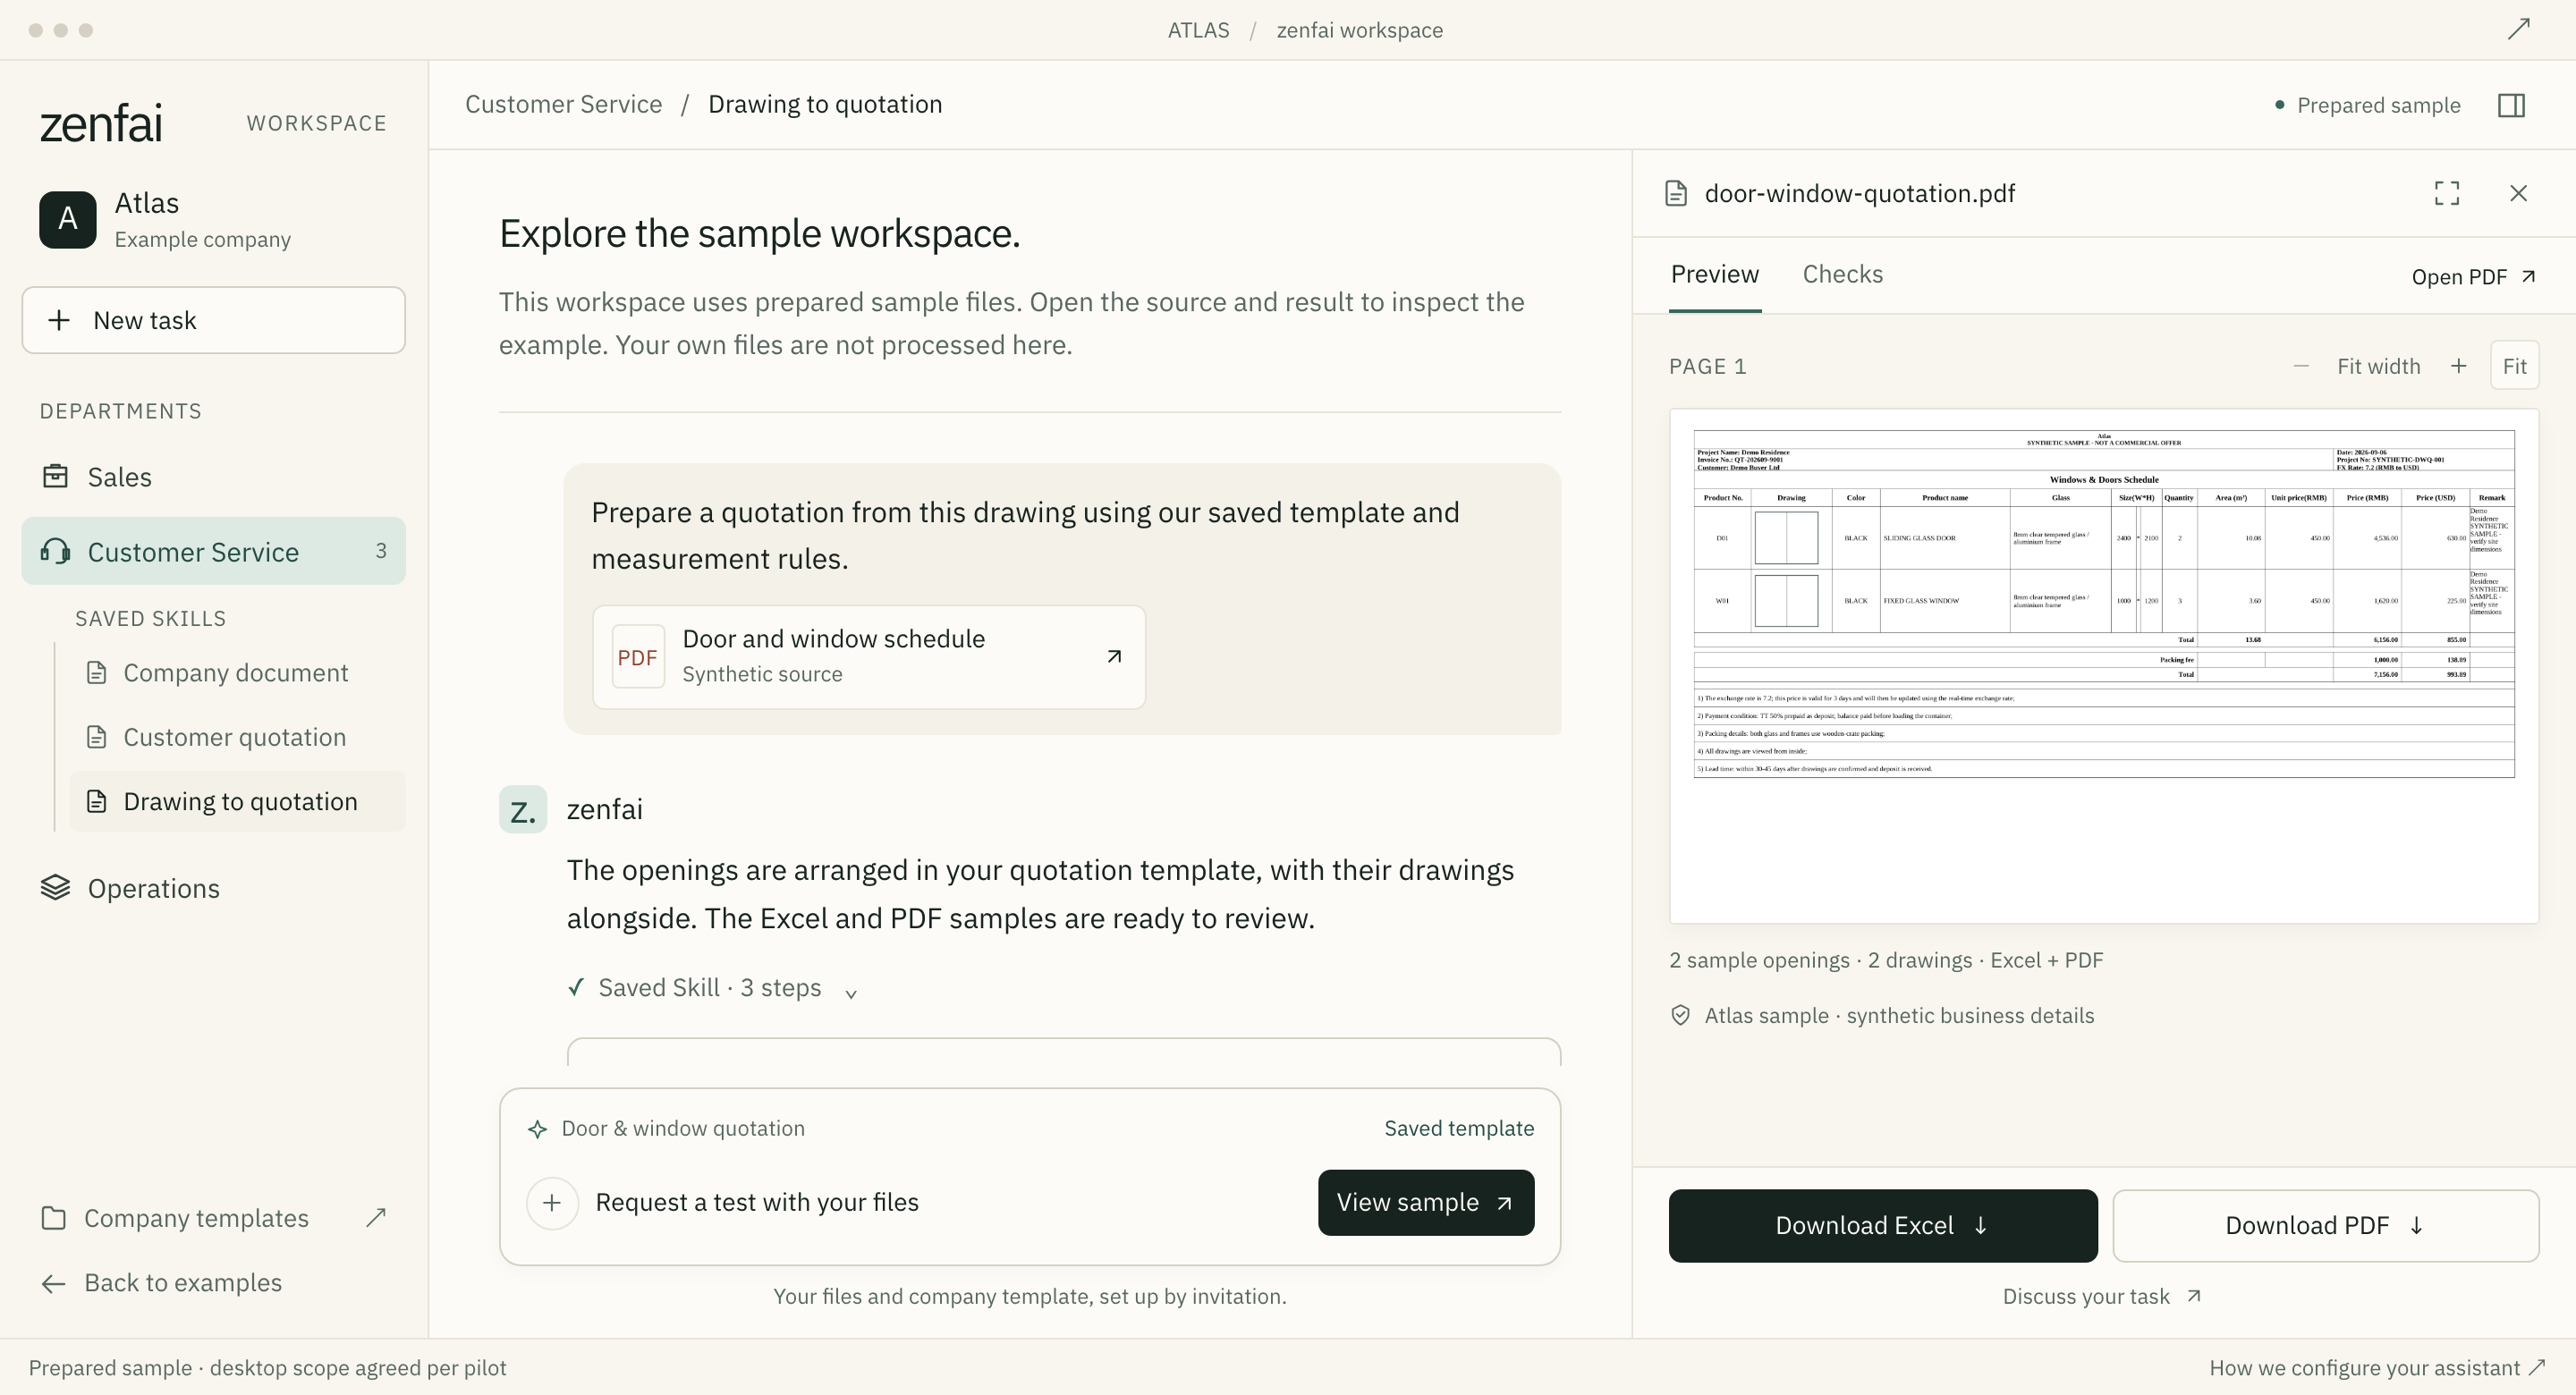Start a New task
The image size is (2576, 1395).
(213, 320)
